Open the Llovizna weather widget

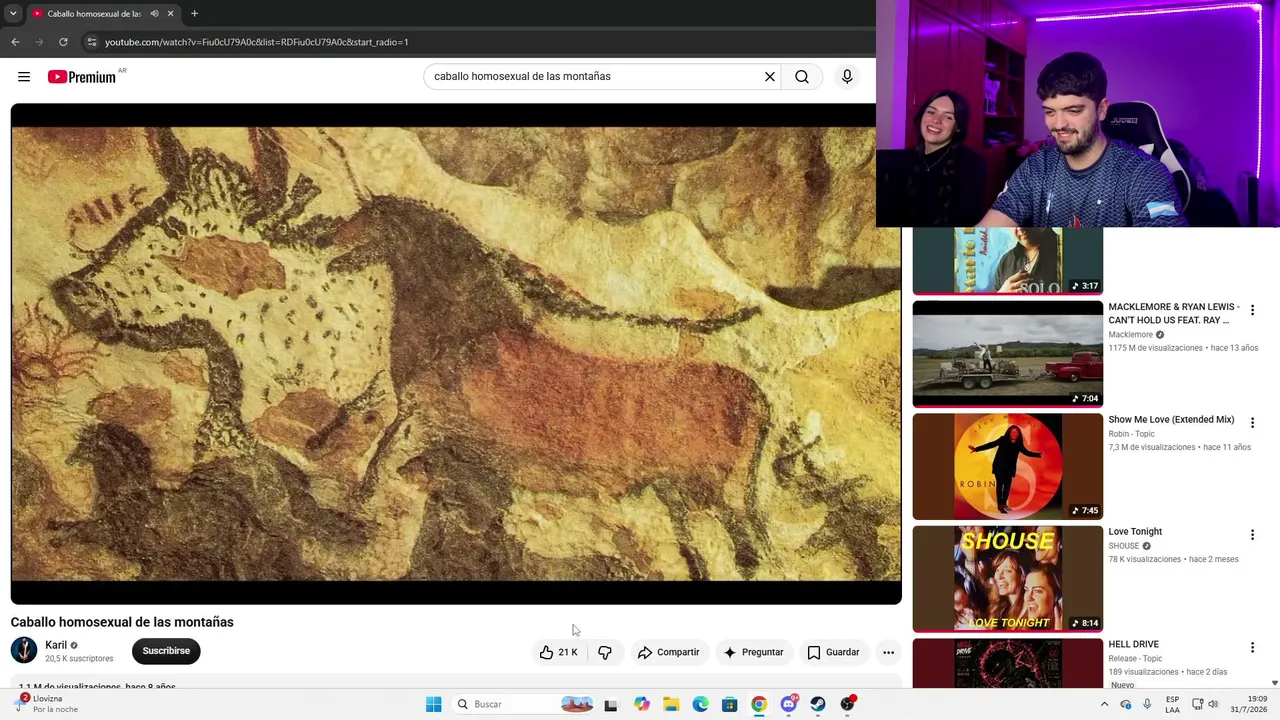point(47,704)
